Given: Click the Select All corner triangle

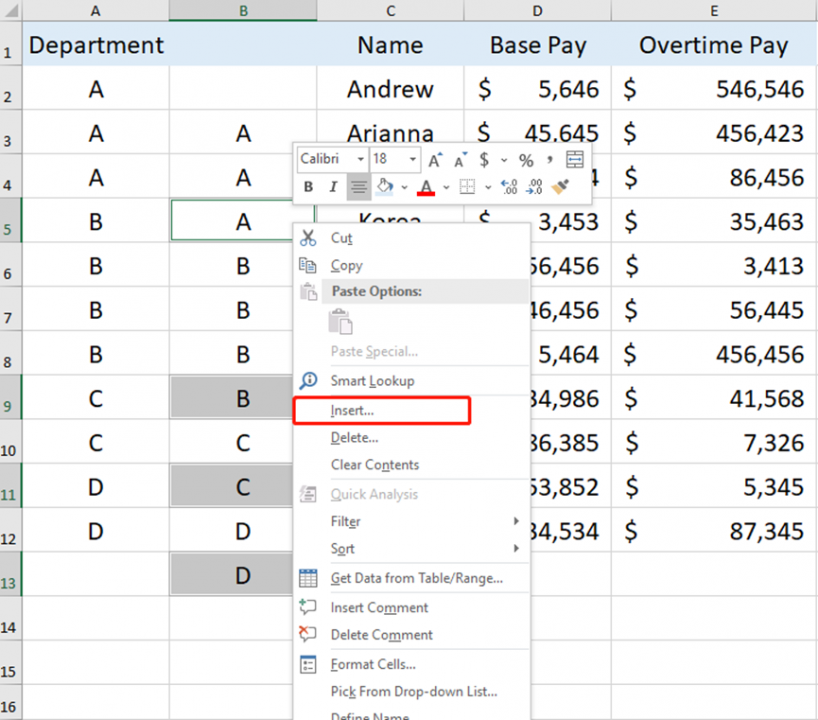Looking at the screenshot, I should [x=11, y=11].
